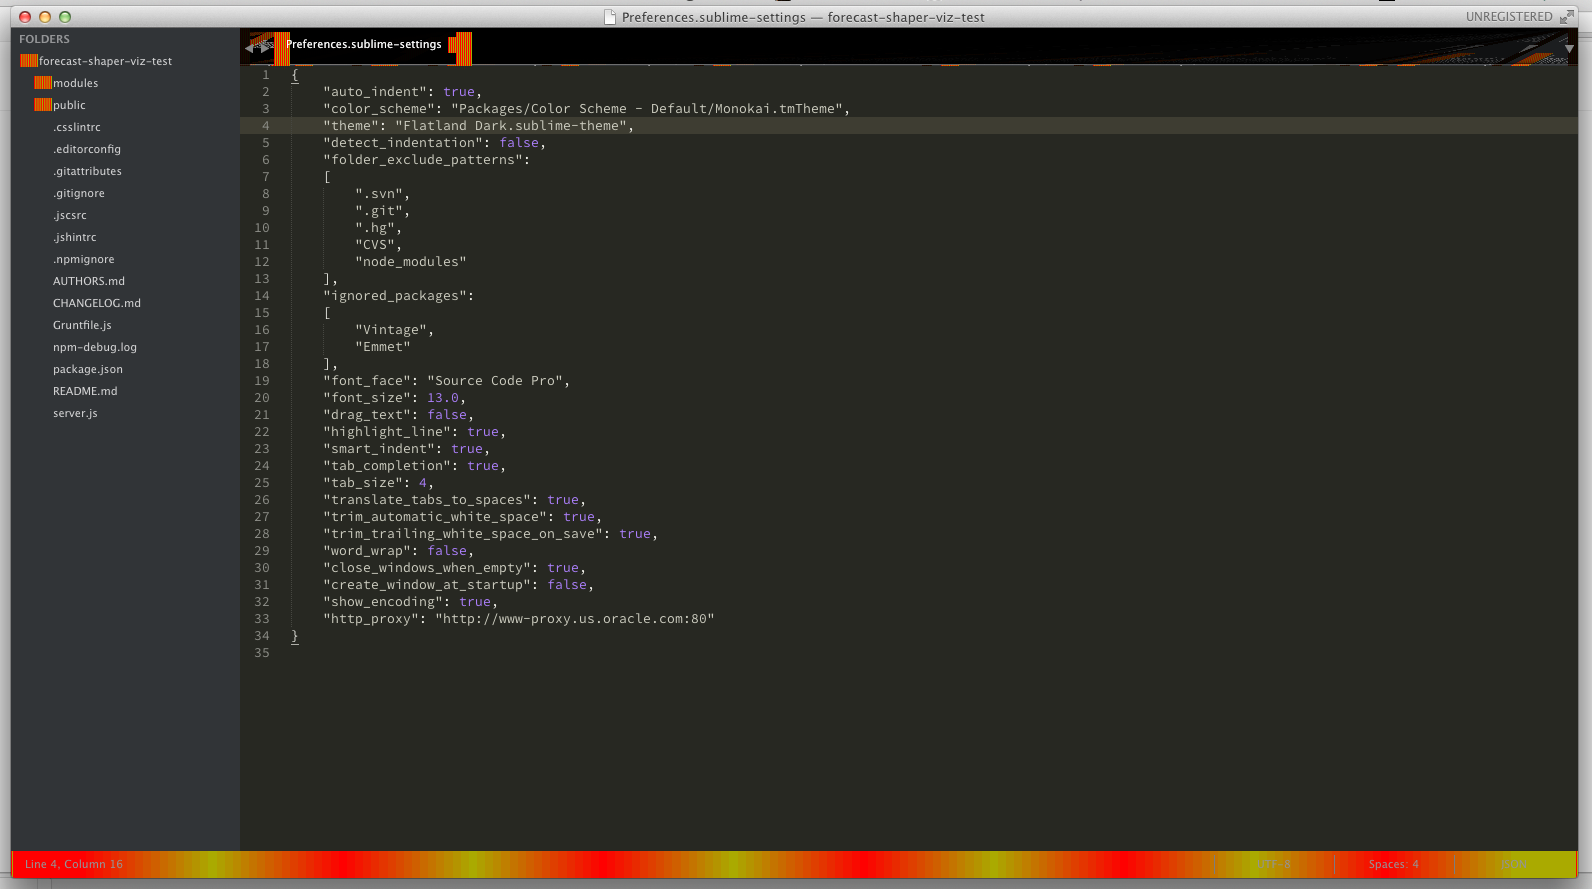Select the Preferences.sublime-settings tab

pos(363,45)
